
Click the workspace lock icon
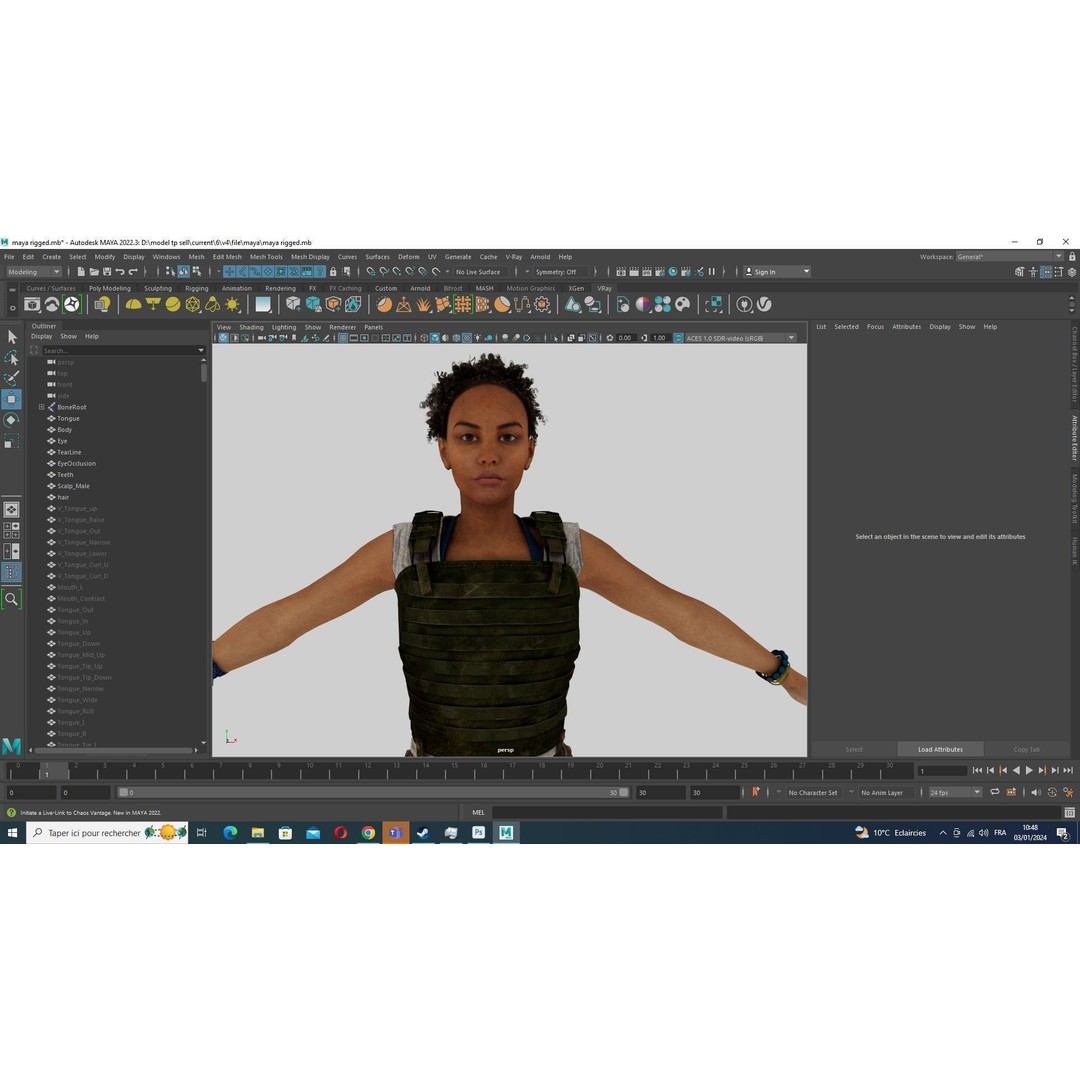click(x=1072, y=257)
